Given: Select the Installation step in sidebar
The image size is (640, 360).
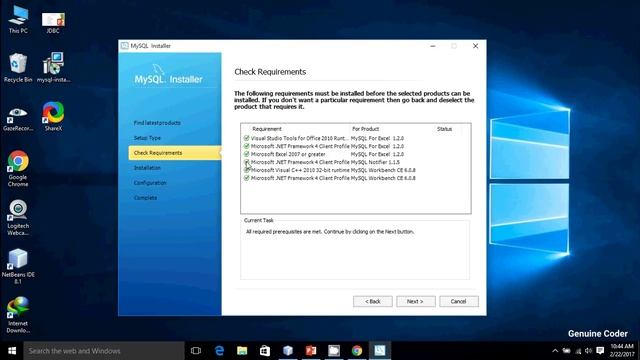Looking at the screenshot, I should pos(147,168).
